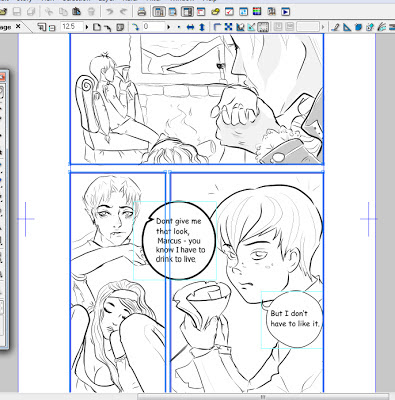Screen dimensions: 395x400
Task: Click the horizontal scrollbar at the bottom
Action: [263, 397]
